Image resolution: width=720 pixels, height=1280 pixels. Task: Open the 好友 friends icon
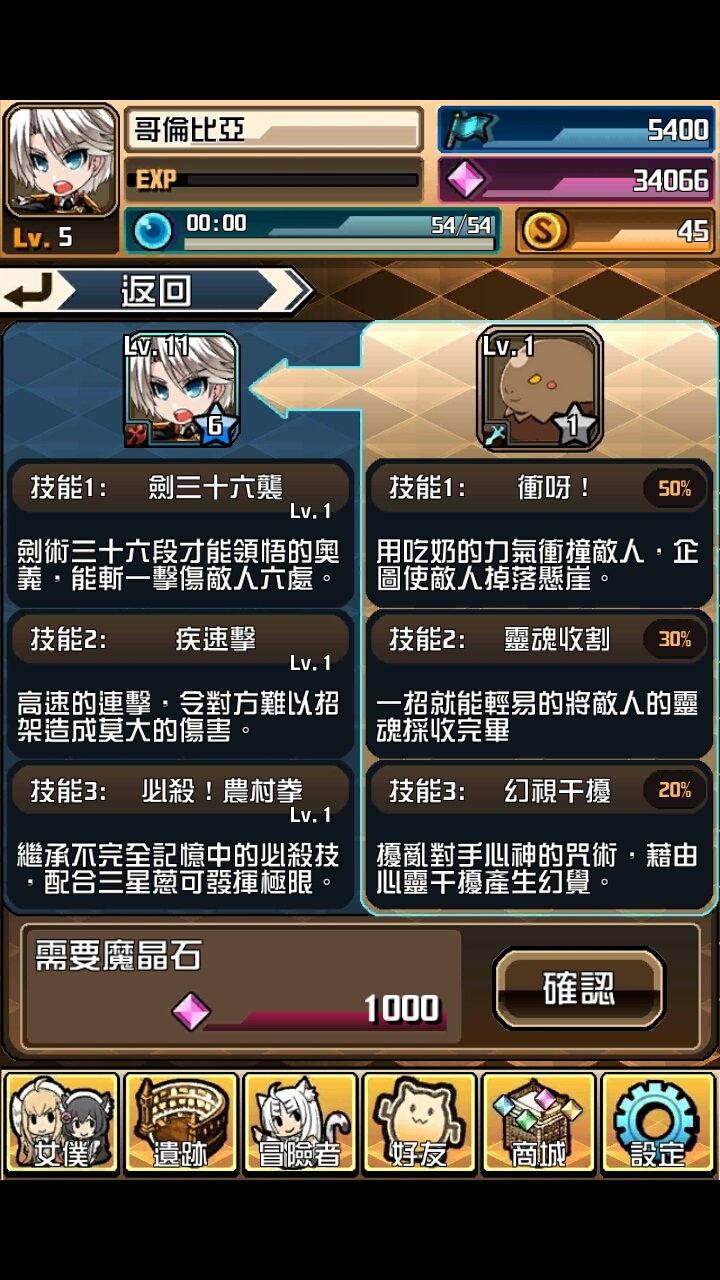point(418,1123)
